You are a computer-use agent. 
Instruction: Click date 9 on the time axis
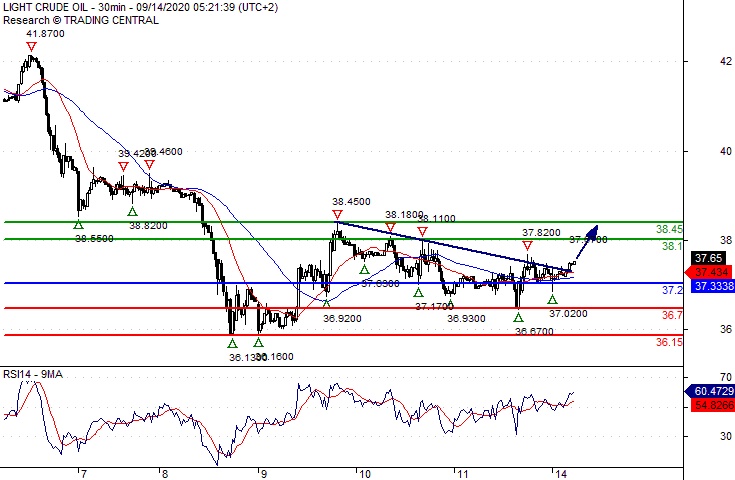point(263,474)
